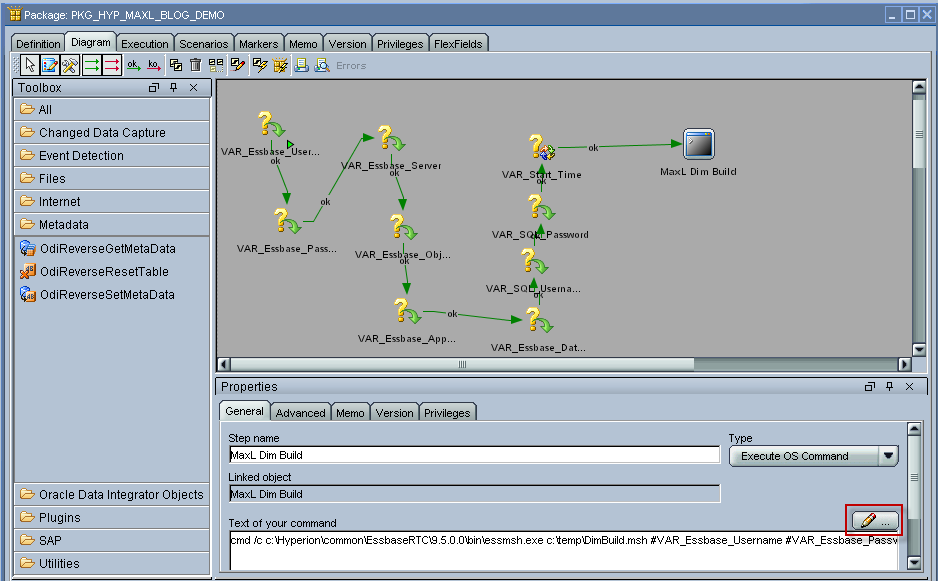Screen dimensions: 938x581
Task: Select the MaxL Dim Build step icon
Action: 699,144
